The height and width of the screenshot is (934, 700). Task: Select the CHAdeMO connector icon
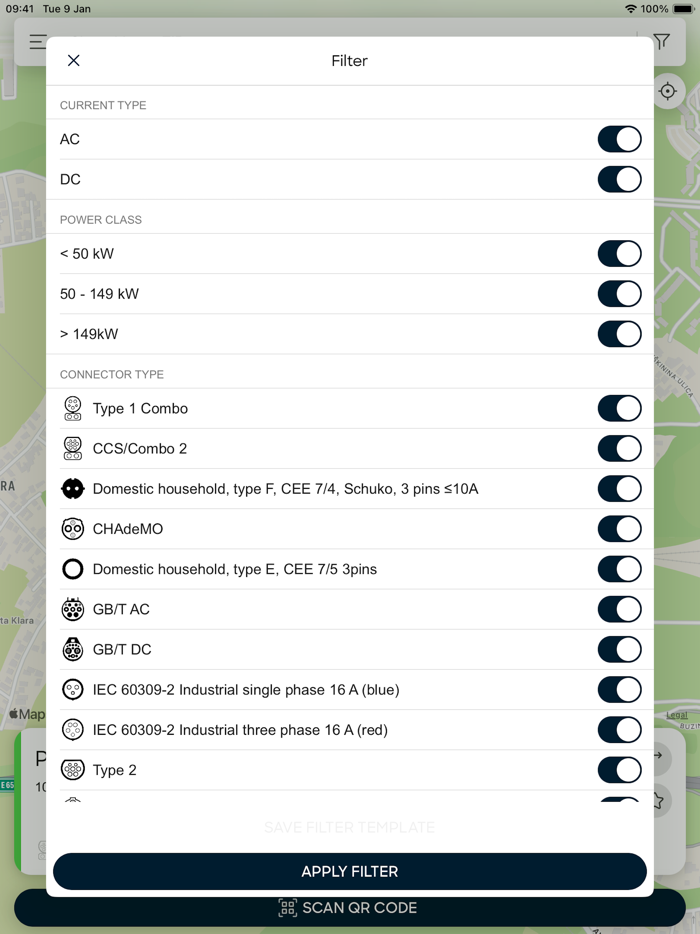[x=72, y=528]
